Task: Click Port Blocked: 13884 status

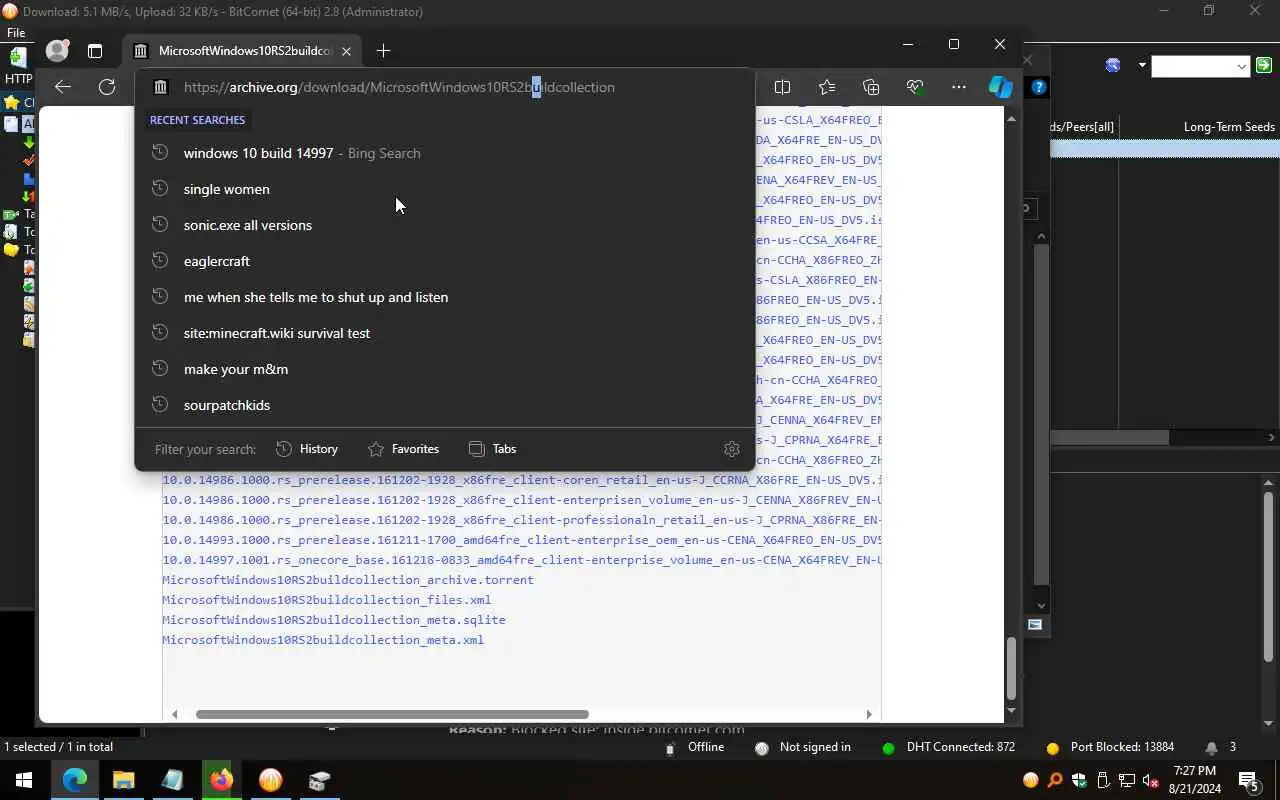Action: click(x=1110, y=747)
